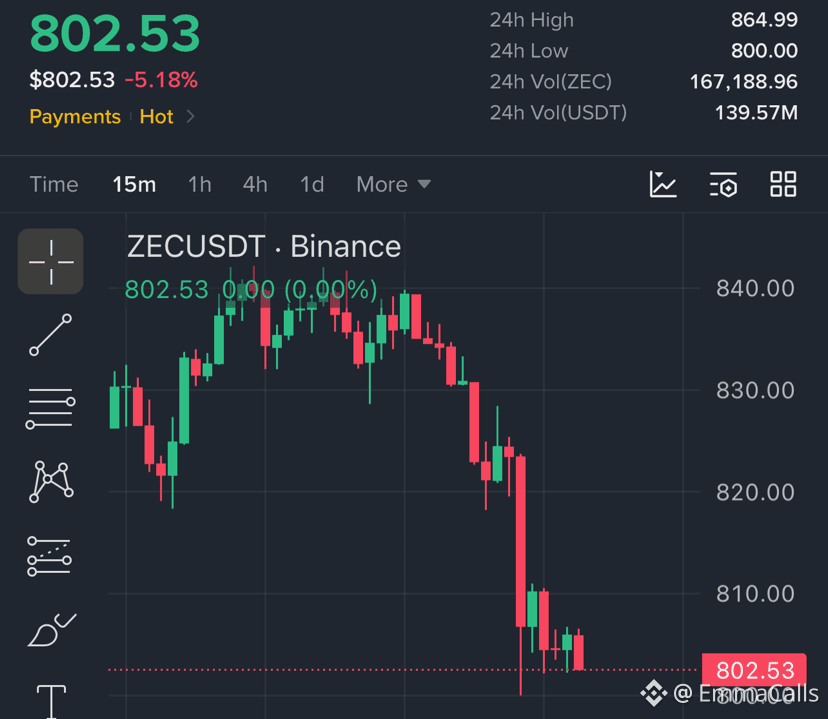Image resolution: width=828 pixels, height=719 pixels.
Task: Activate the brush drawing tool
Action: [x=52, y=630]
